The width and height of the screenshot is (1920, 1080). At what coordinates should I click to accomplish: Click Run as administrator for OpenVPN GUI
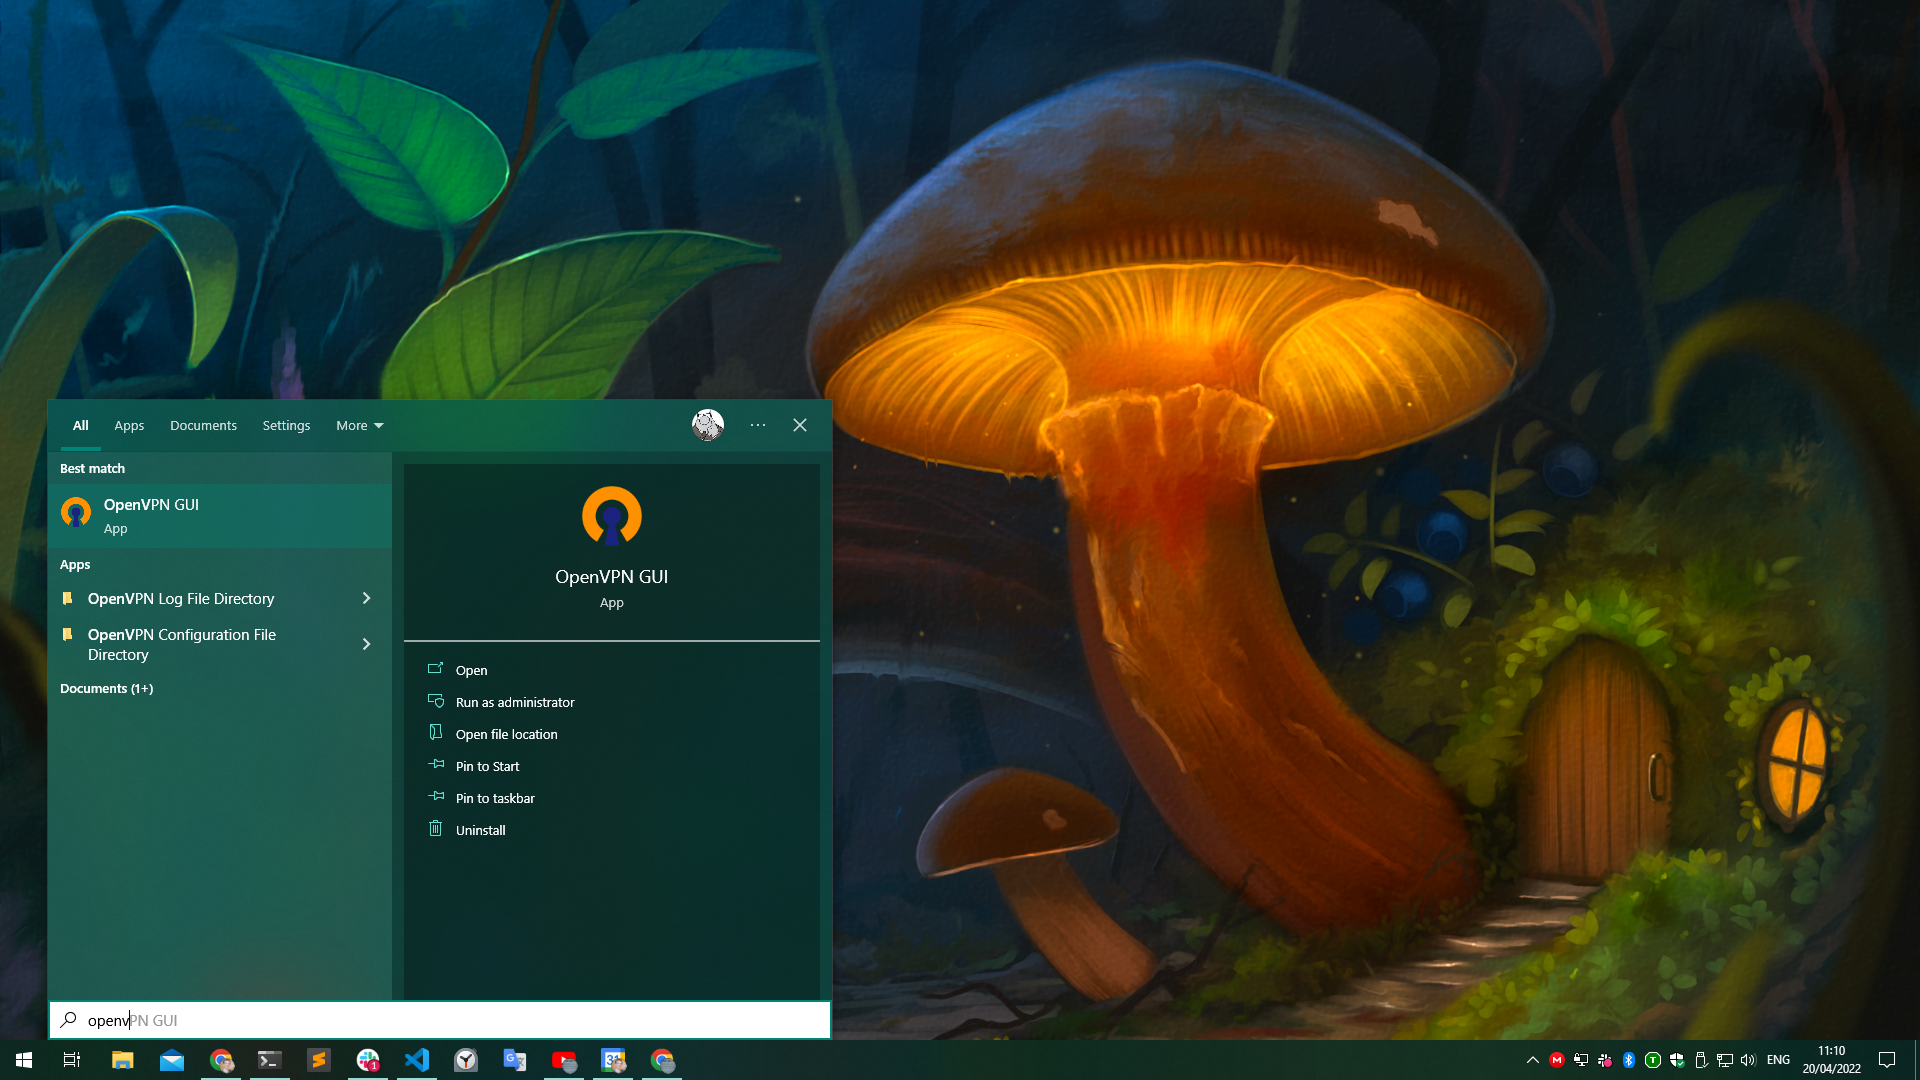tap(514, 702)
